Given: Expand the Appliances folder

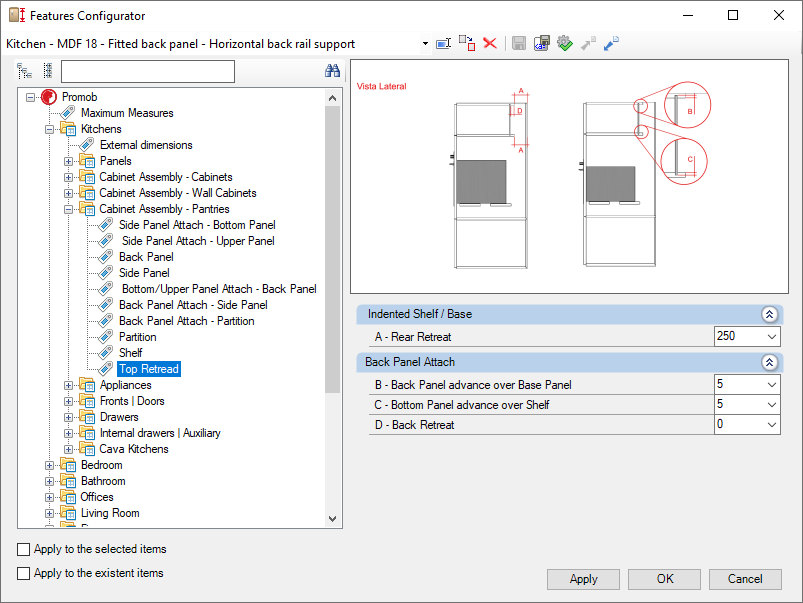Looking at the screenshot, I should pos(68,385).
